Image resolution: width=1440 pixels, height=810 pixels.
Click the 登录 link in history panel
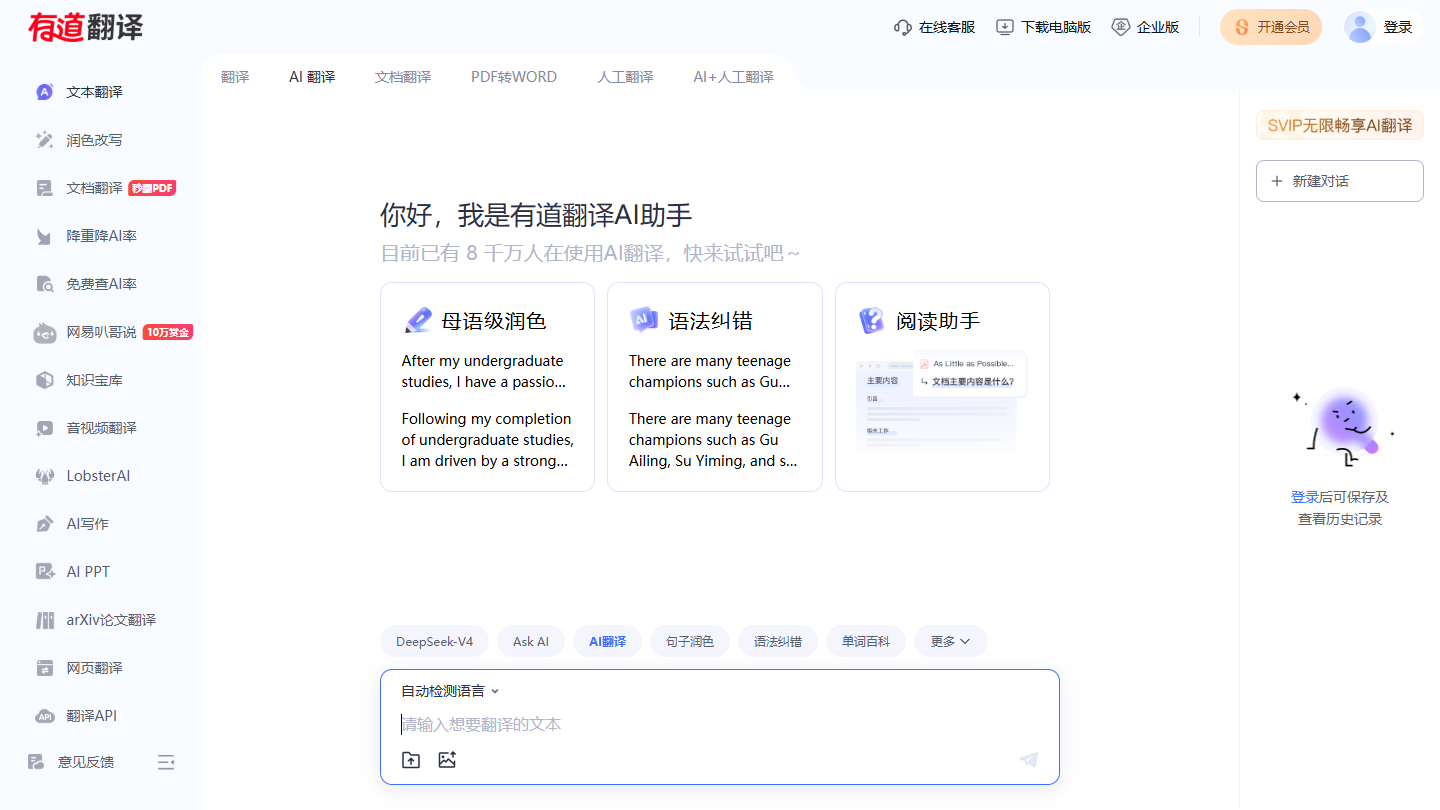tap(1304, 497)
